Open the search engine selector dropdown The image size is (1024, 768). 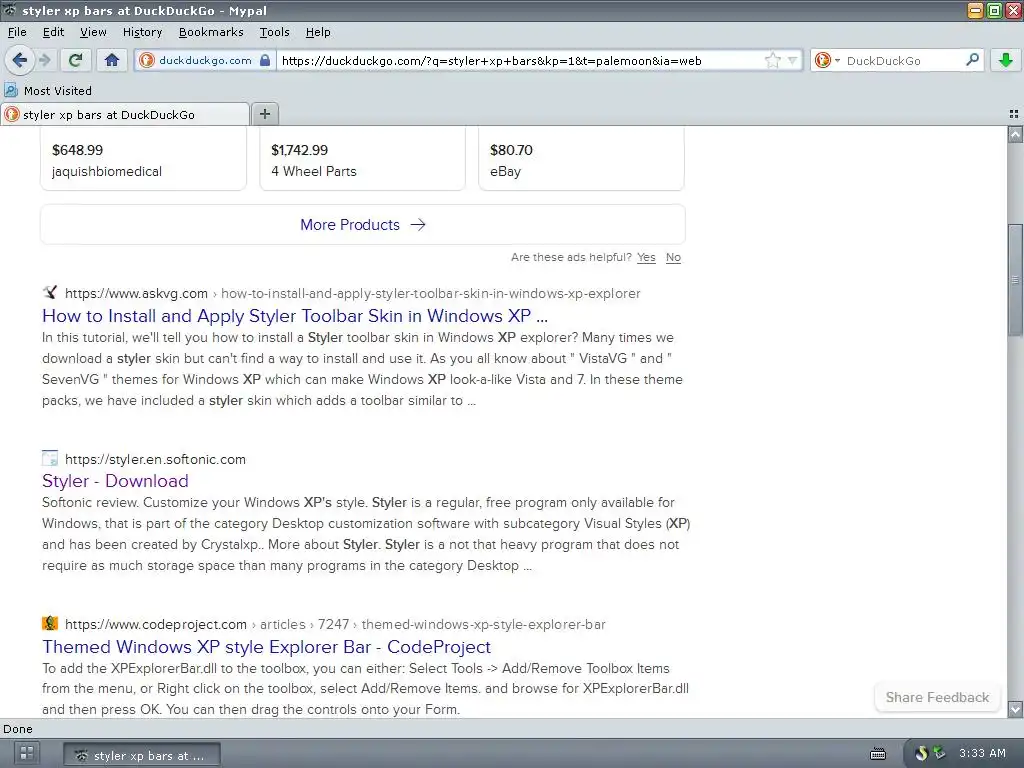827,60
